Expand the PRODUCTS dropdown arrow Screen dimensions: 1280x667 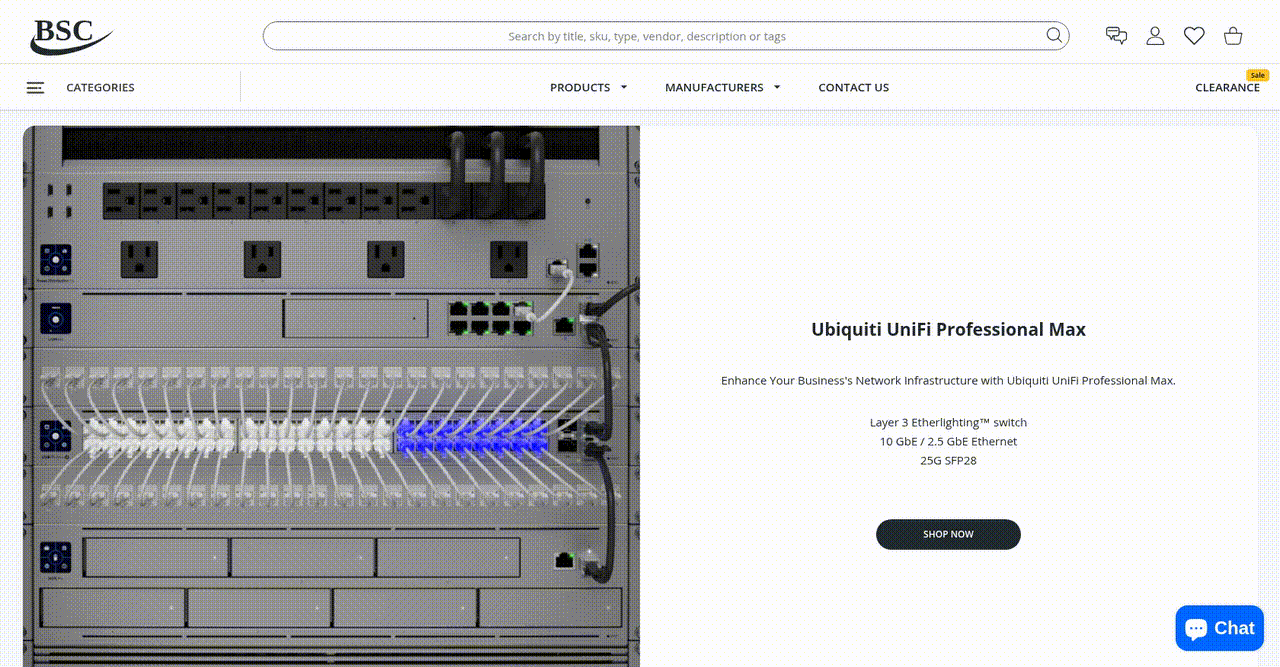point(624,87)
